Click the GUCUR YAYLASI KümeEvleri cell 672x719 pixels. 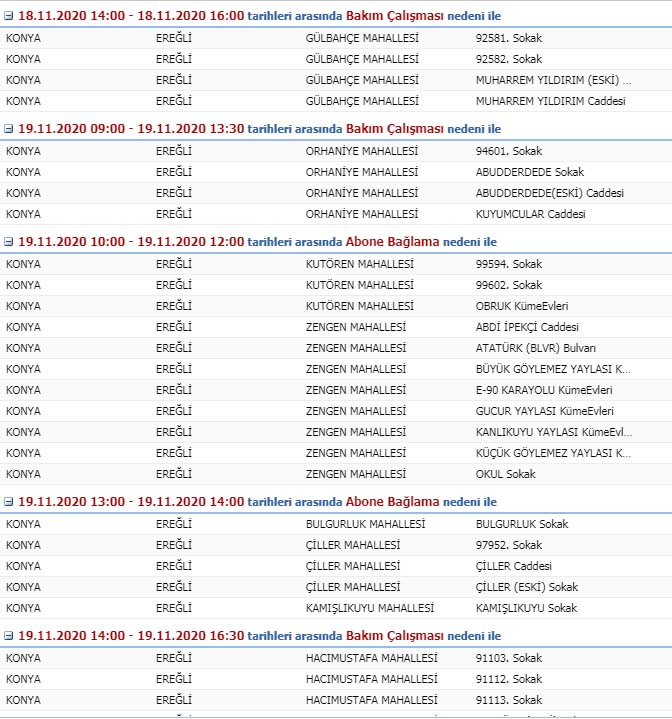(545, 411)
